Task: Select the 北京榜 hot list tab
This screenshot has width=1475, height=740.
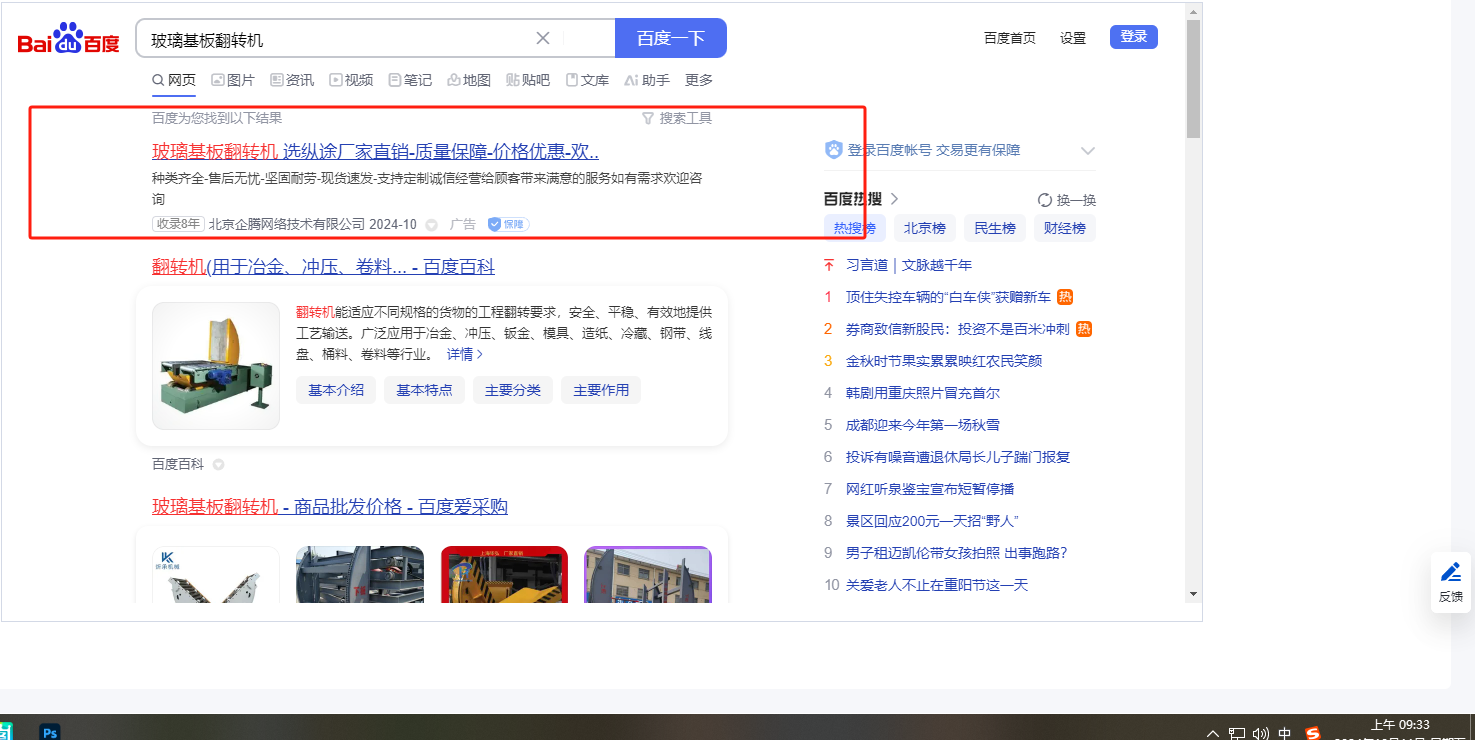Action: pos(925,228)
